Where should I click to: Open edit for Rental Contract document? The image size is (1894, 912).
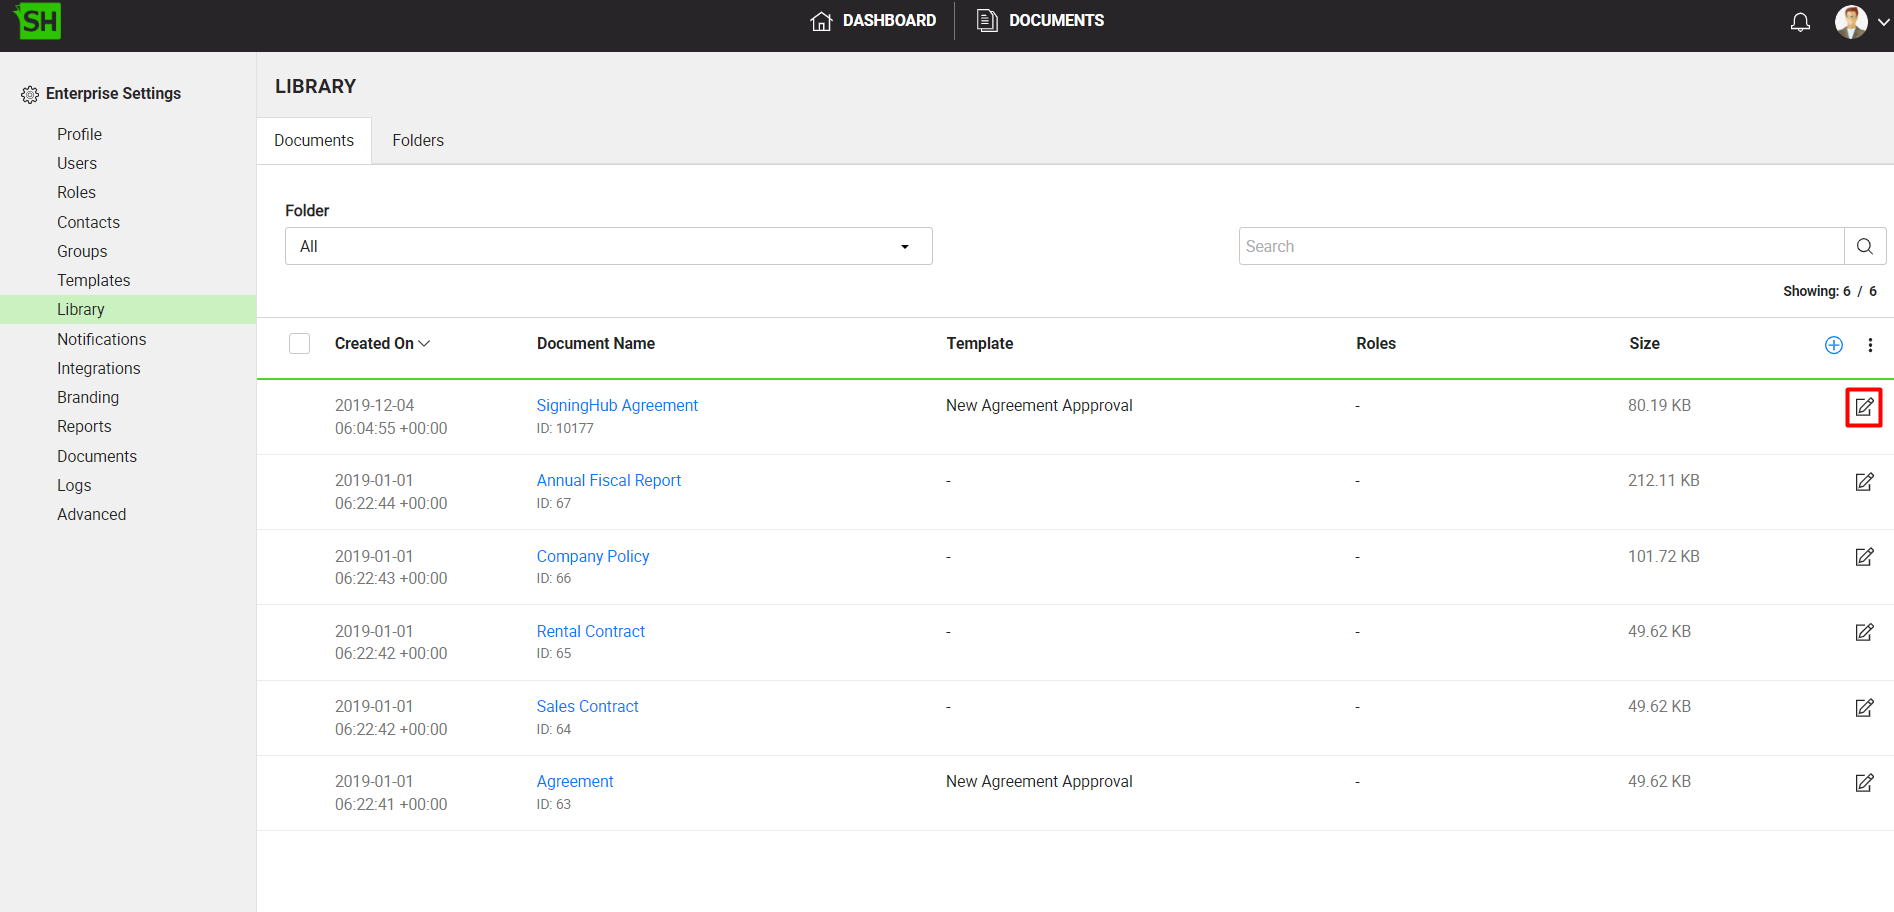(1864, 632)
